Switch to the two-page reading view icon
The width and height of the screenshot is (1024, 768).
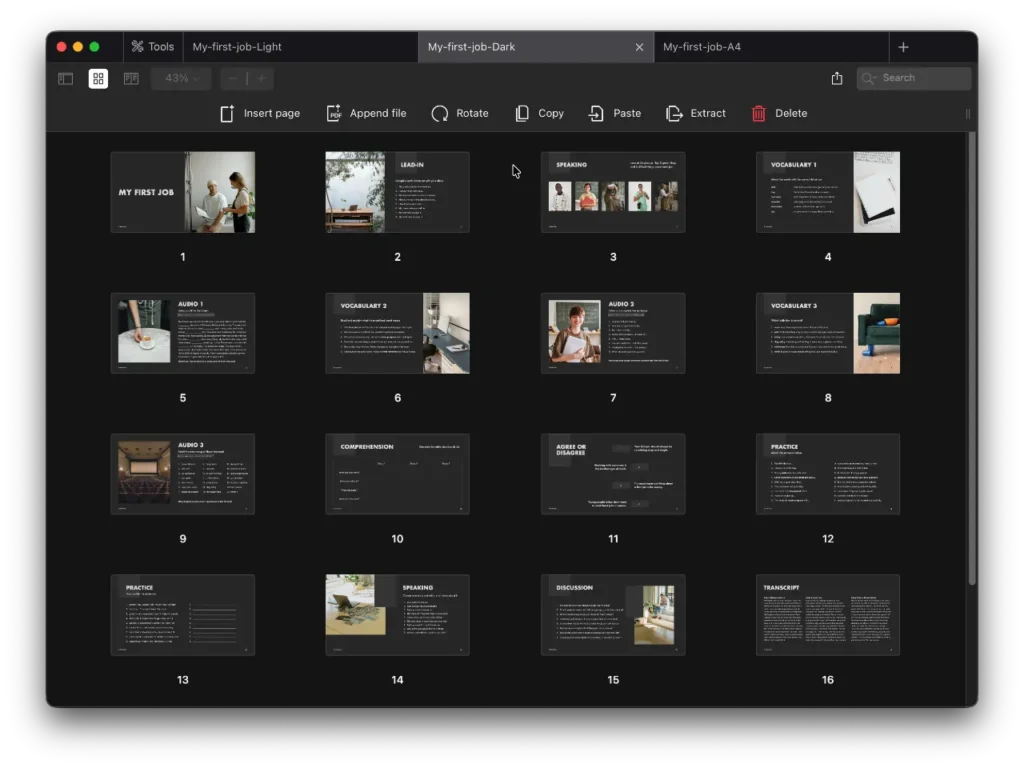131,78
